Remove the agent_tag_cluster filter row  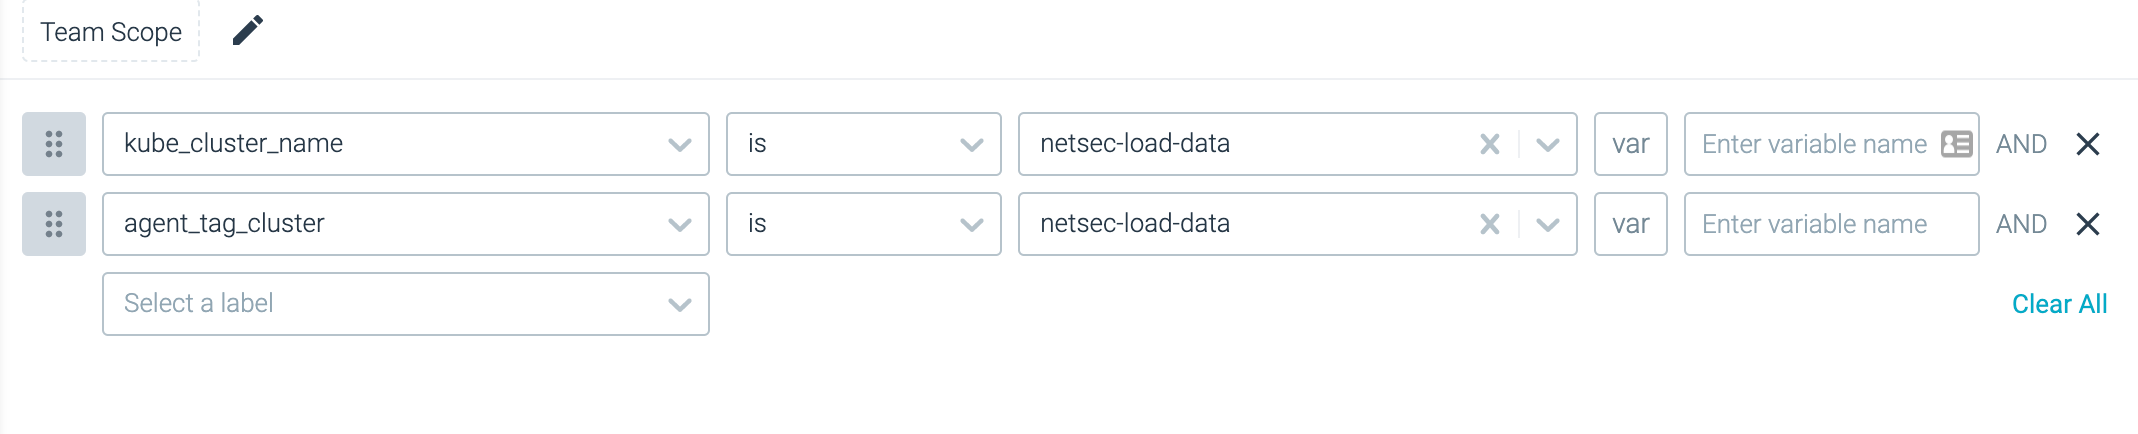coord(2088,224)
